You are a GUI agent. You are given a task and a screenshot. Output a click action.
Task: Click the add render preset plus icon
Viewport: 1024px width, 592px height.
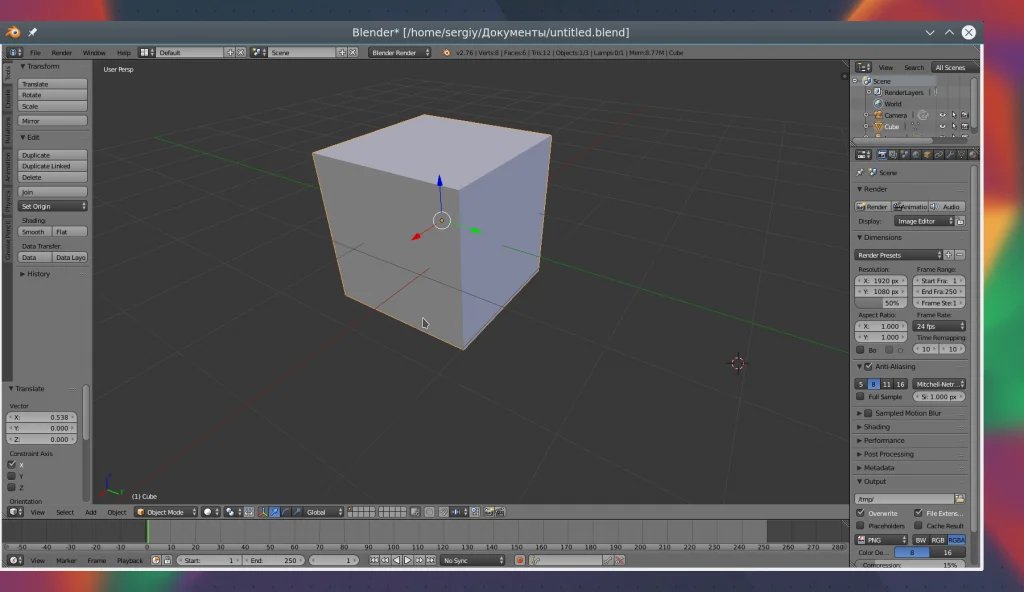tap(949, 255)
